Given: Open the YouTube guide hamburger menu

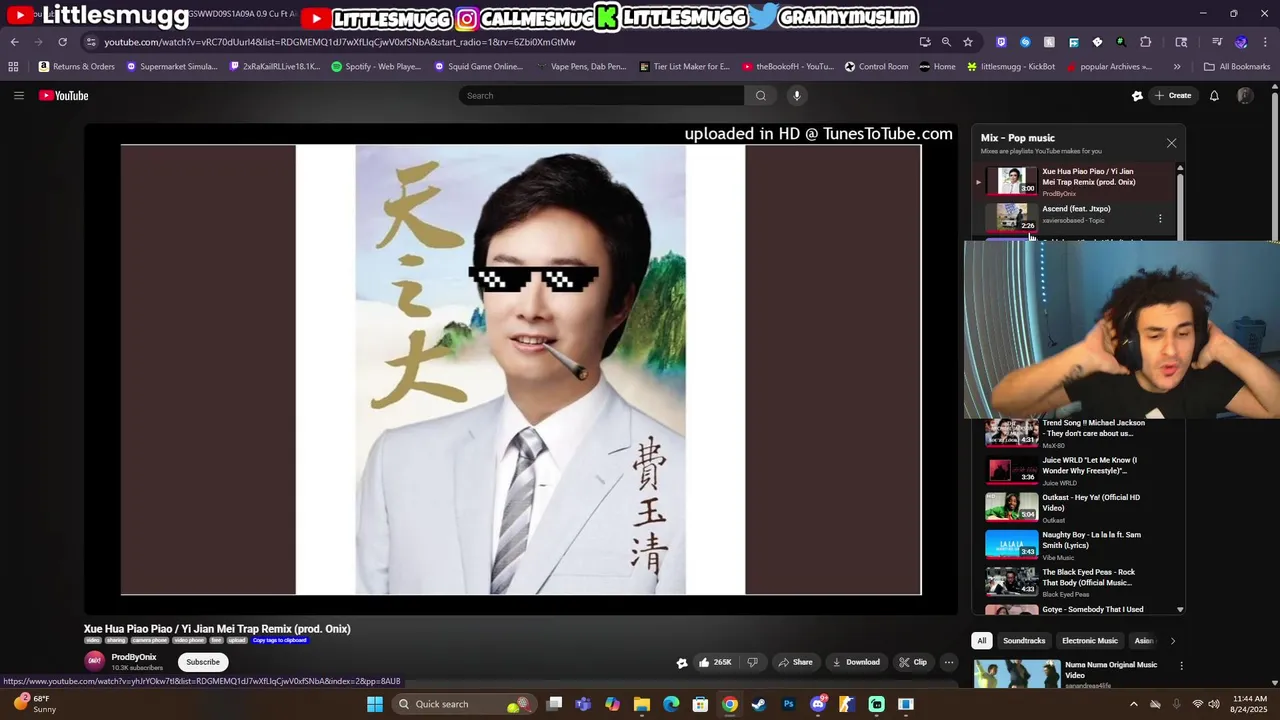Looking at the screenshot, I should (x=19, y=96).
